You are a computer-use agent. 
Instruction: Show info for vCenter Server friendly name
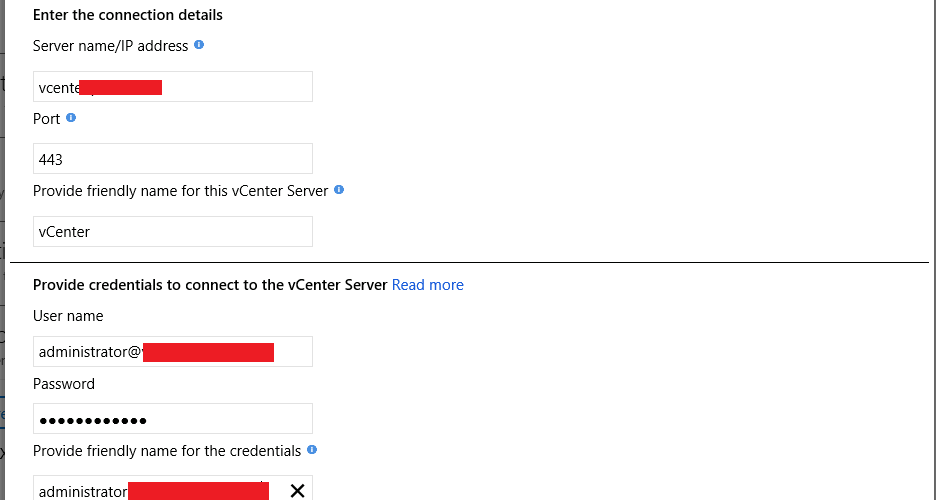pos(339,190)
